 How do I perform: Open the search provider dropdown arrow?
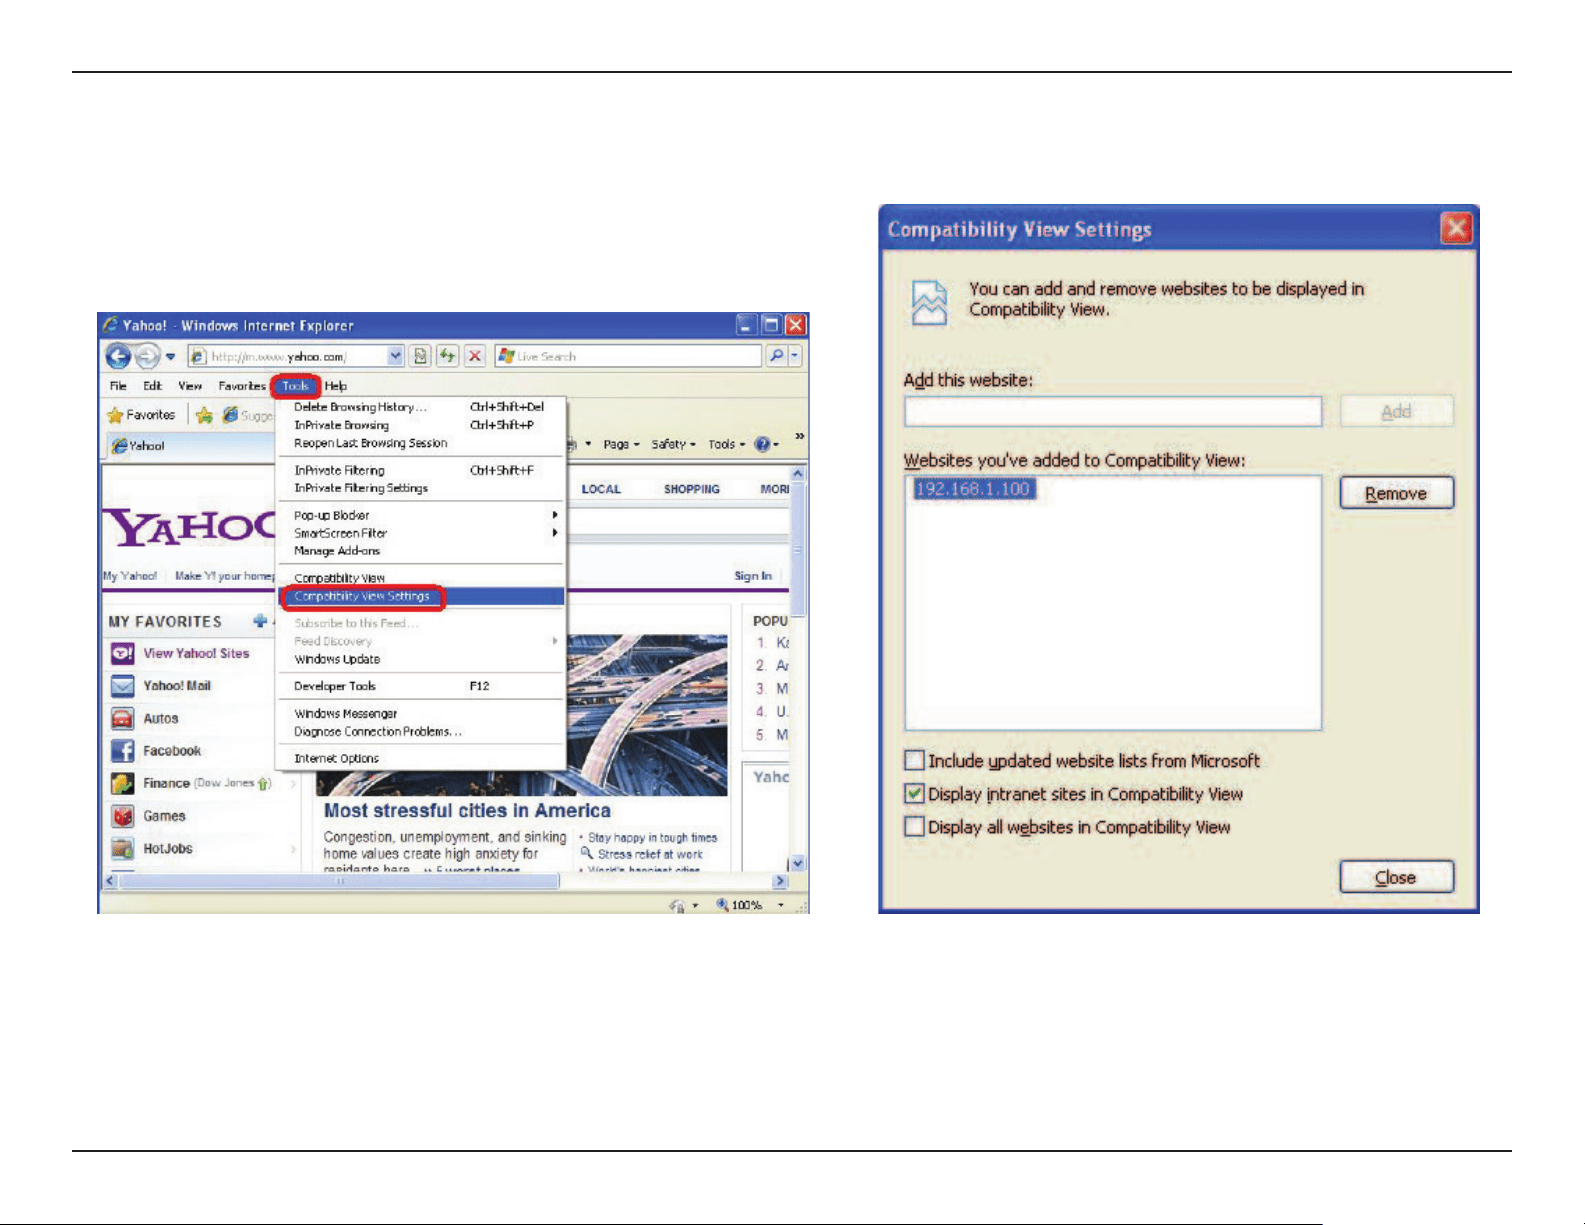coord(796,356)
